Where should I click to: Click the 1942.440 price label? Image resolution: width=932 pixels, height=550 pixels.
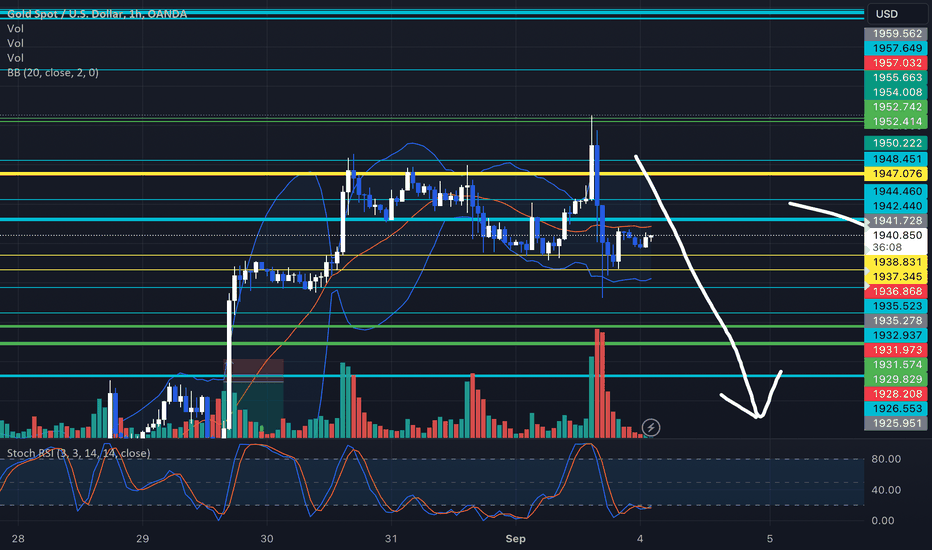(896, 206)
